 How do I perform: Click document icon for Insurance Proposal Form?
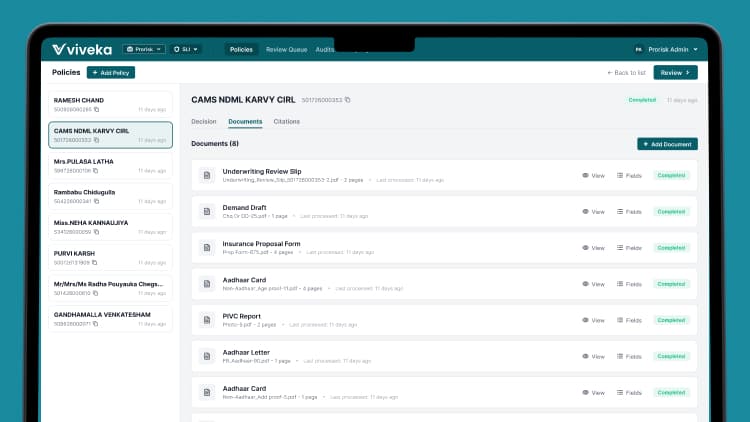[207, 248]
